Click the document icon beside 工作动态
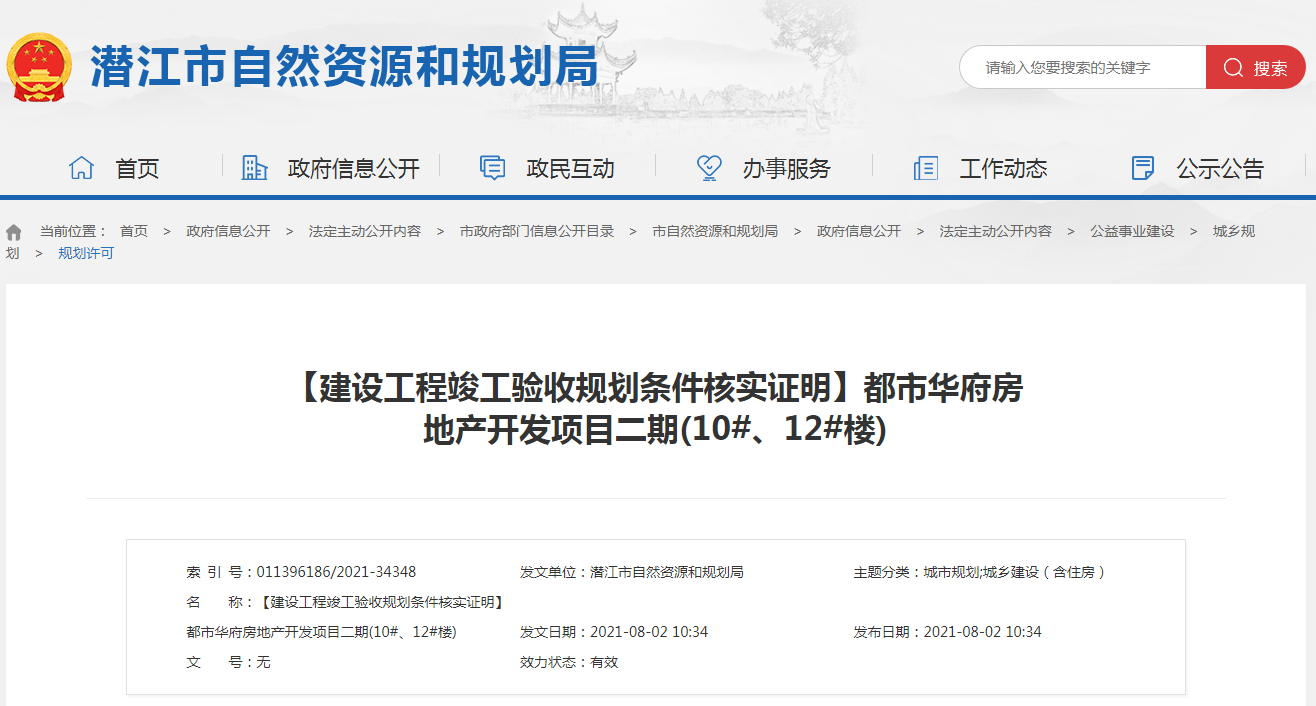Screen dimensions: 1316x706 coord(926,168)
